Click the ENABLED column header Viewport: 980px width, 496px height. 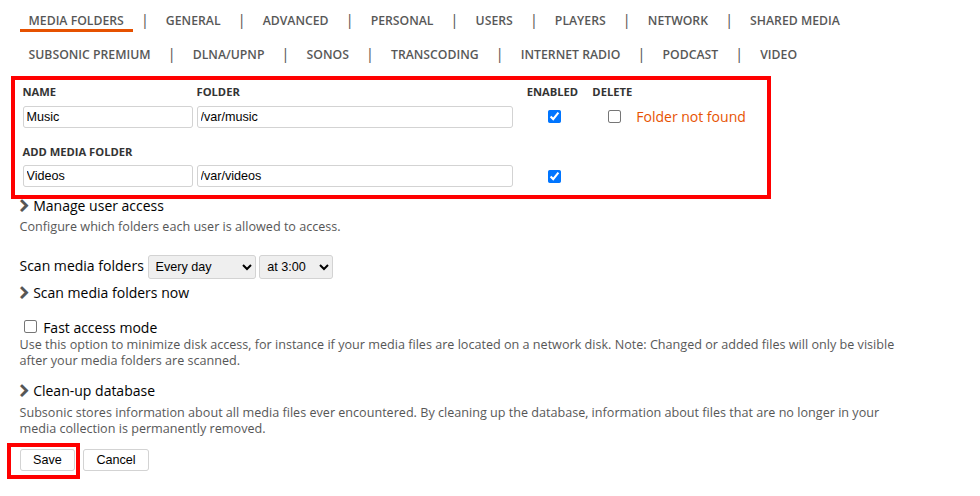(x=552, y=92)
